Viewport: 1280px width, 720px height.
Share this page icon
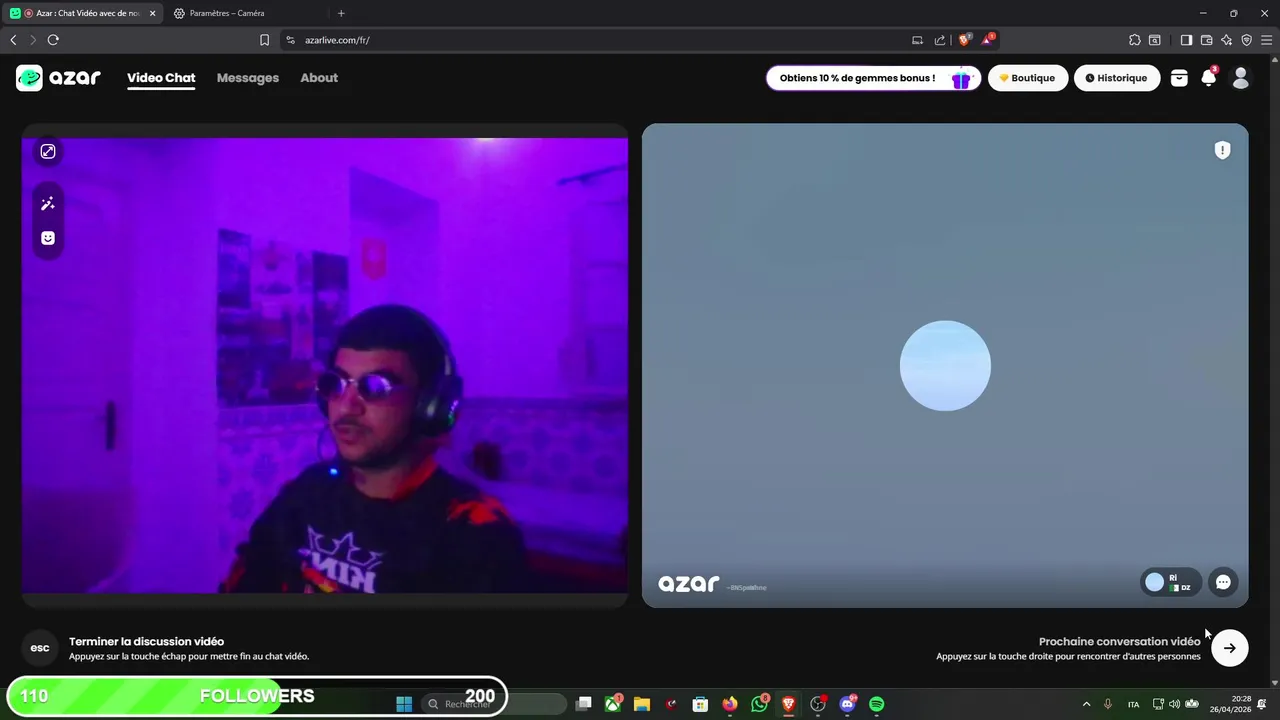[x=940, y=40]
